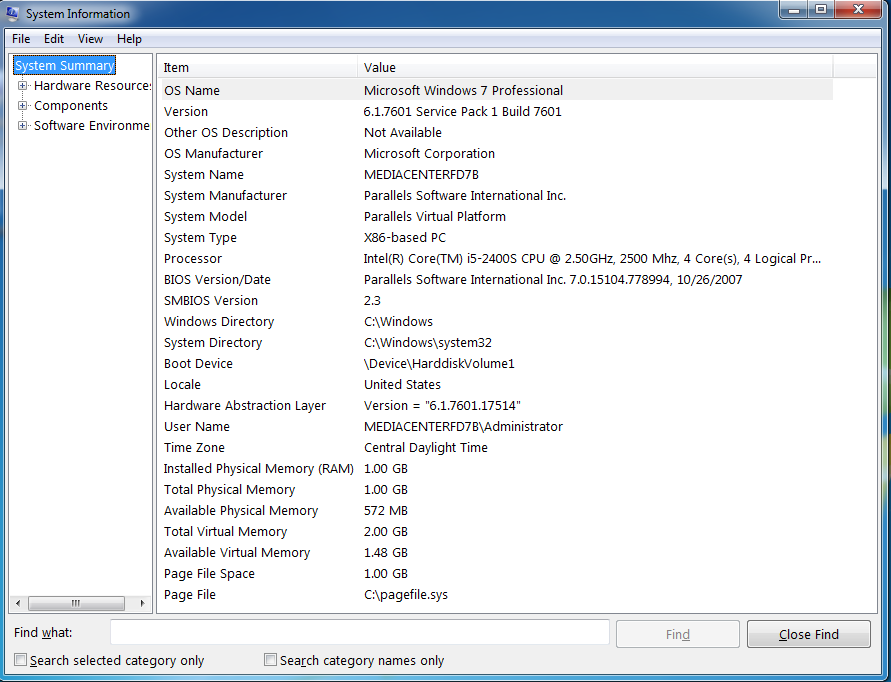The image size is (891, 682).
Task: Click the System Information title bar icon
Action: click(12, 13)
